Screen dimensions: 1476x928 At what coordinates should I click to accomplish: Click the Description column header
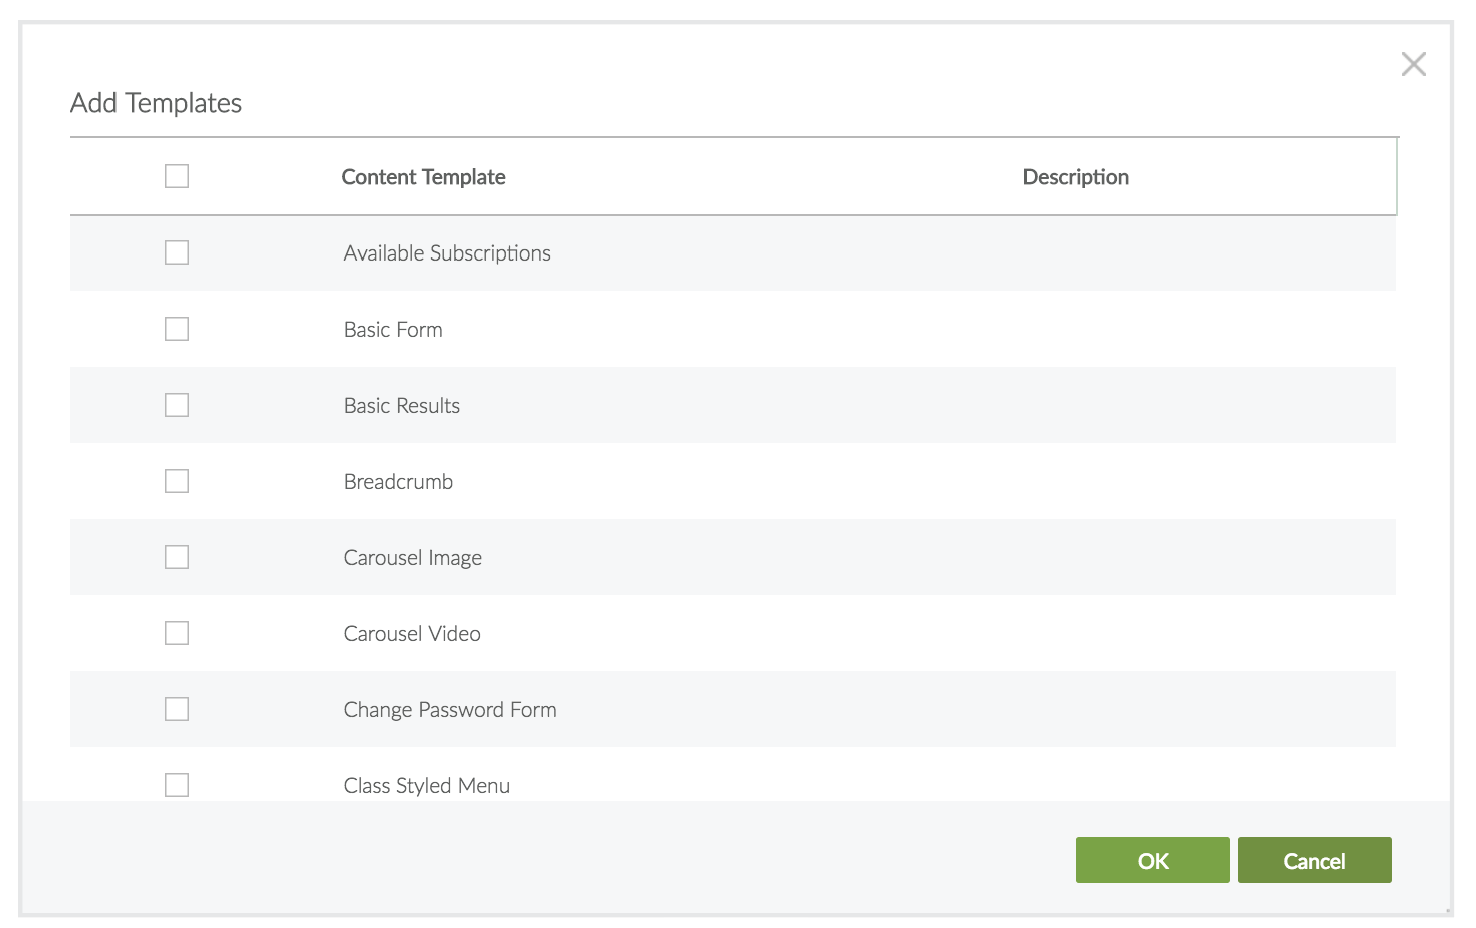(x=1075, y=177)
